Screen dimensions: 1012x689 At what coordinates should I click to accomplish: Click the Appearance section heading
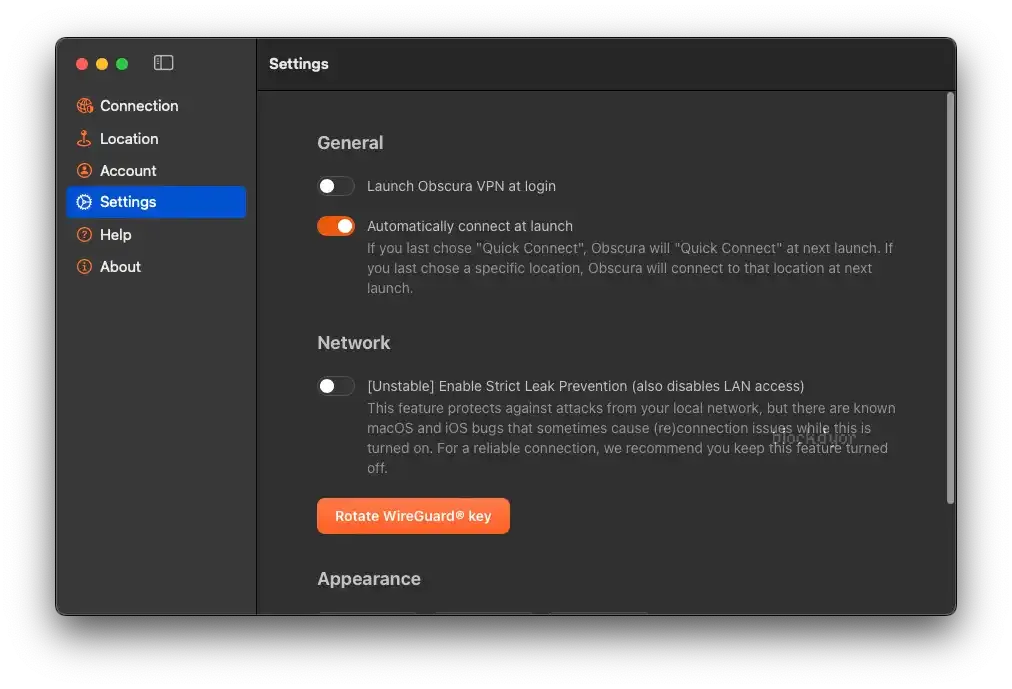click(369, 579)
